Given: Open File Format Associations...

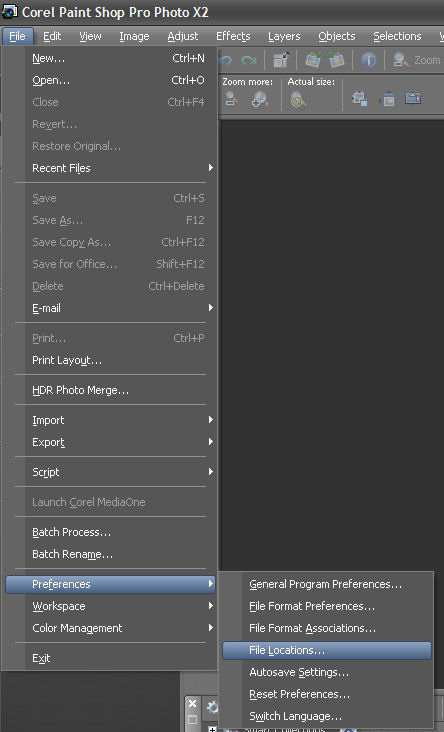Looking at the screenshot, I should pos(327,628).
